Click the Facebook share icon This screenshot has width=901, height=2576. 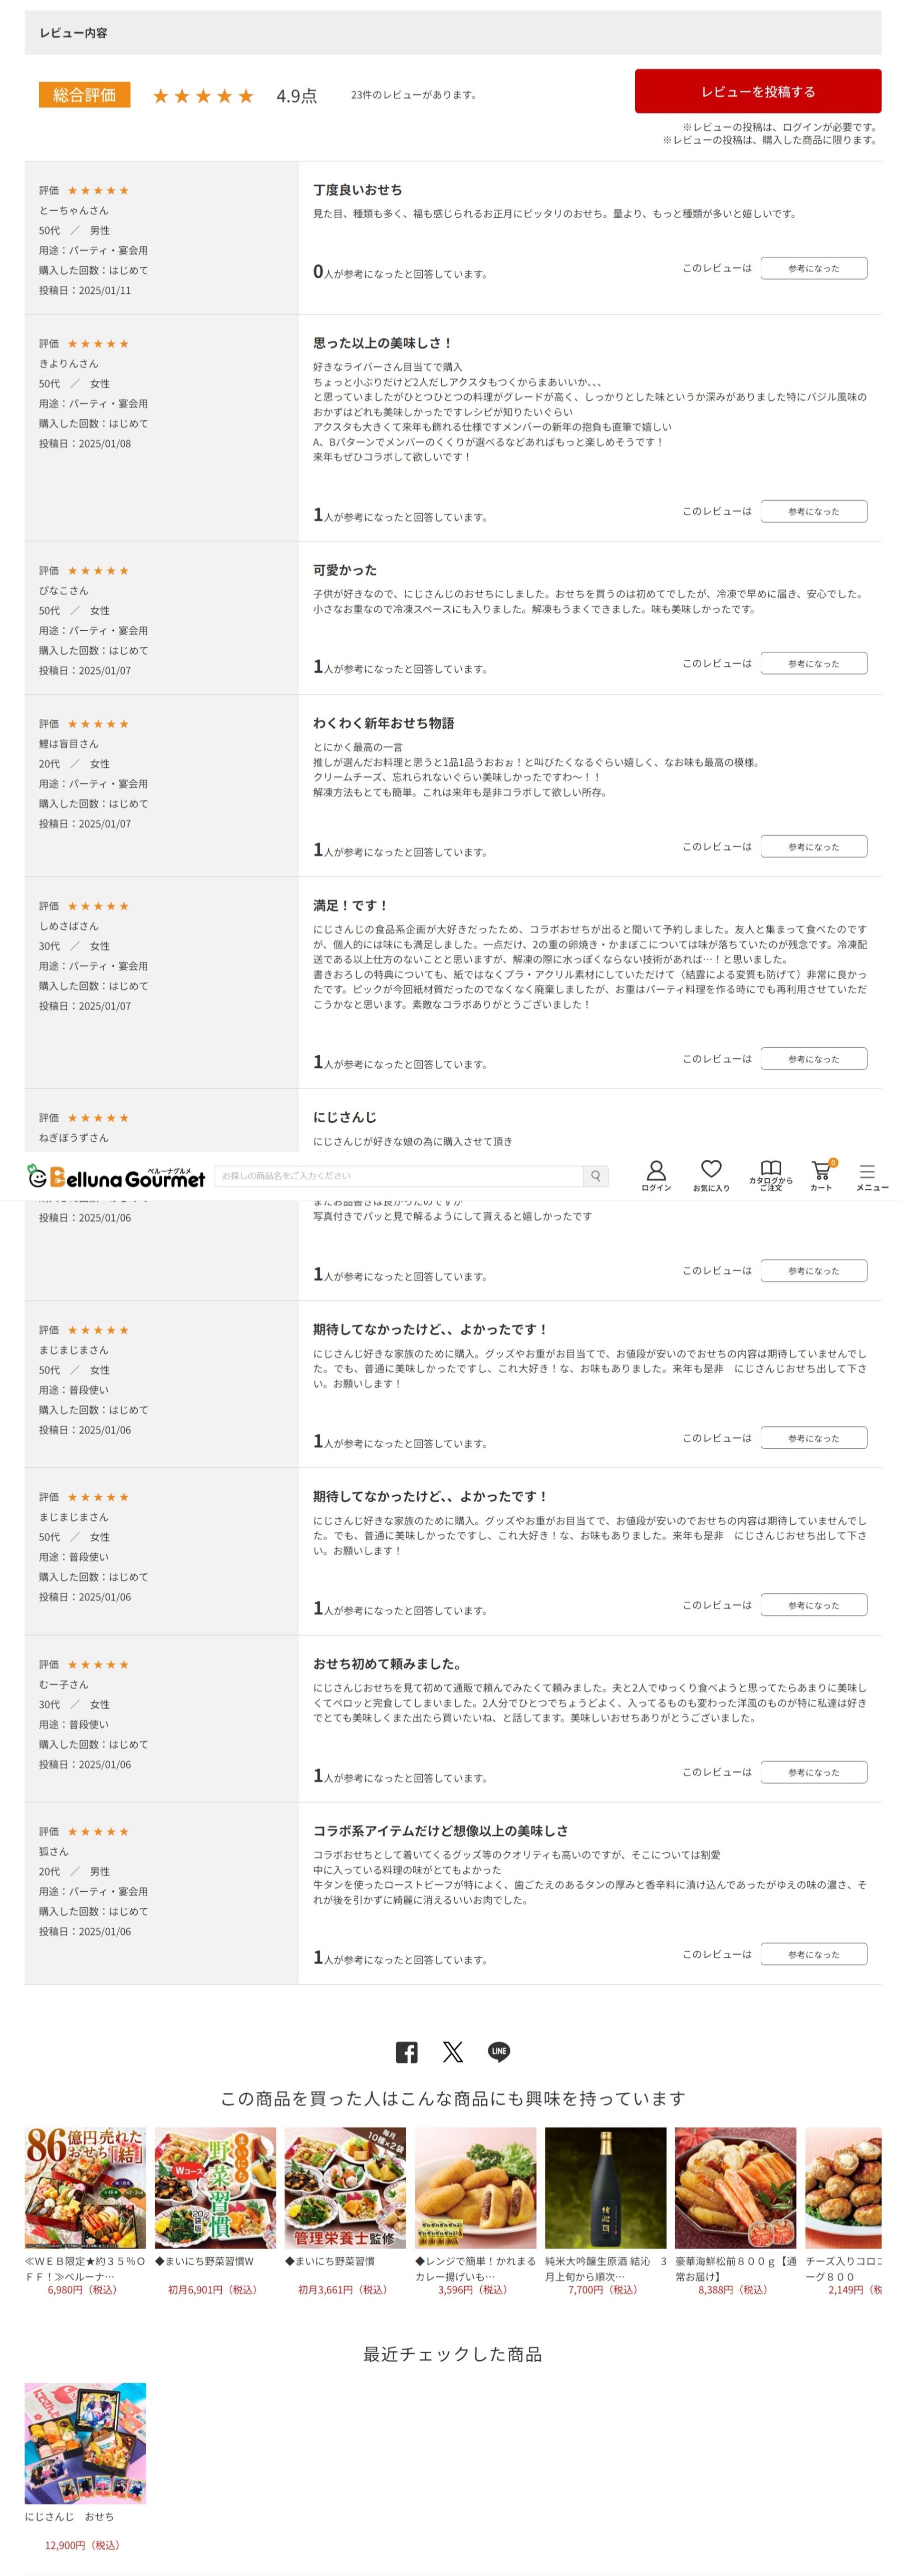point(406,2052)
